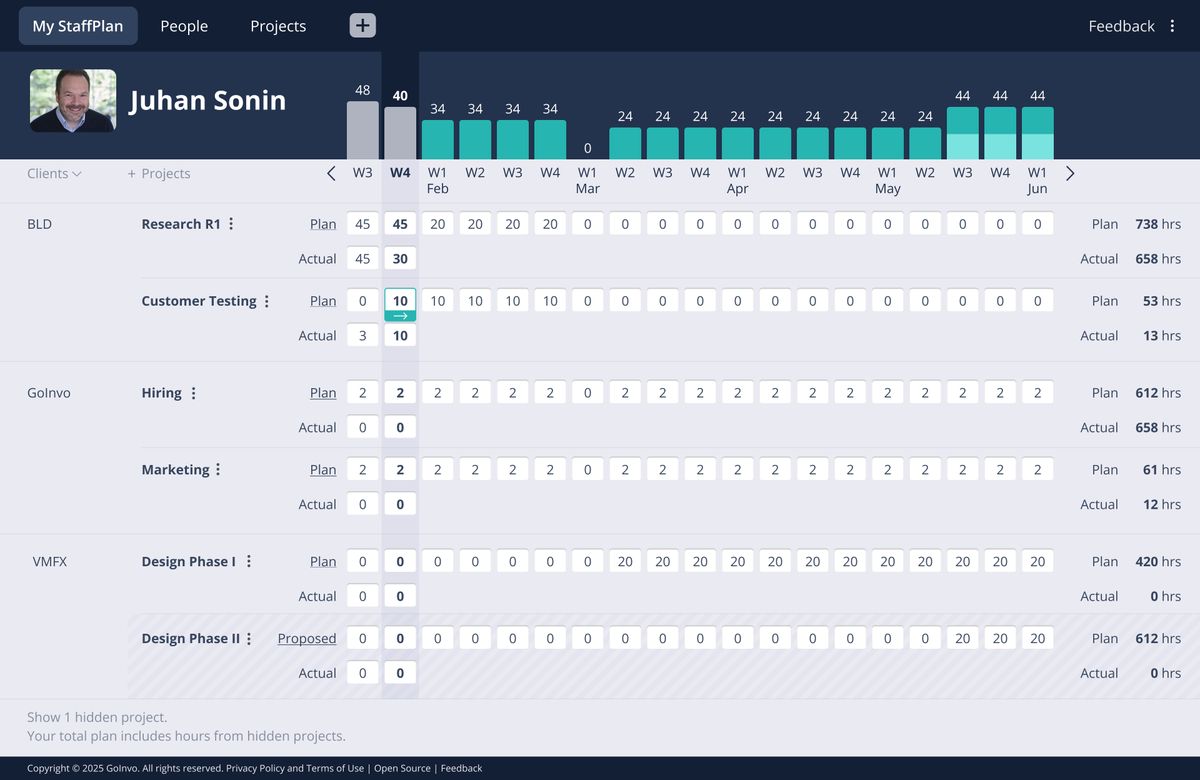Click the 48-hour bar for week W3
1200x780 pixels.
tap(363, 130)
